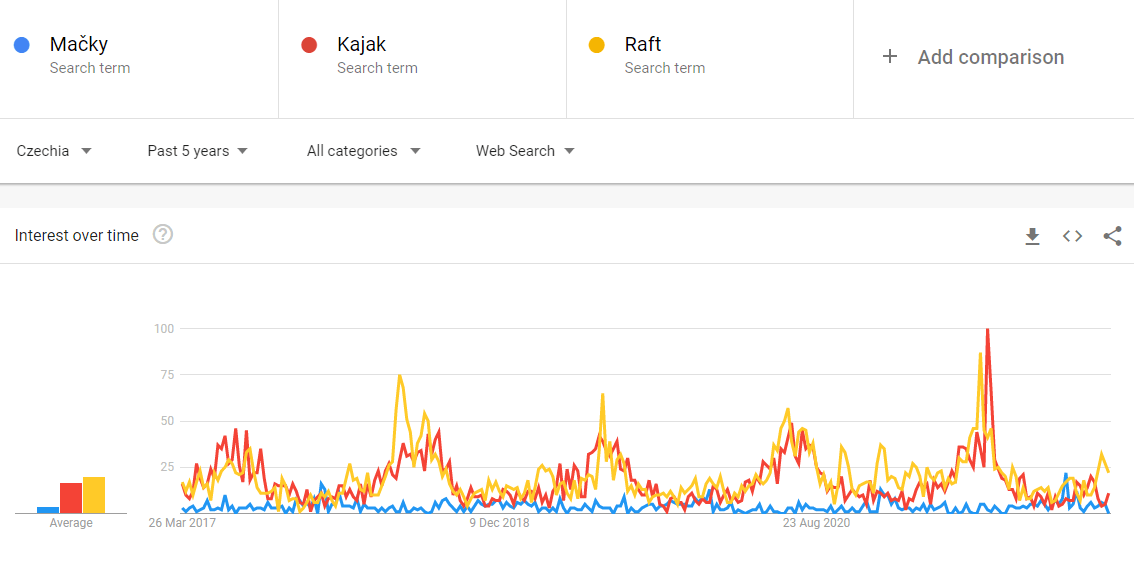Edit the Mačky search term
This screenshot has height=569, width=1134.
click(x=79, y=45)
